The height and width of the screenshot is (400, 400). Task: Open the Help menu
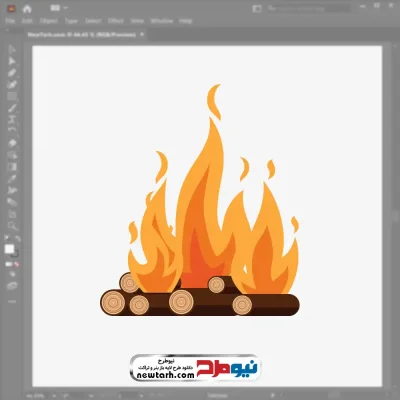(x=186, y=21)
